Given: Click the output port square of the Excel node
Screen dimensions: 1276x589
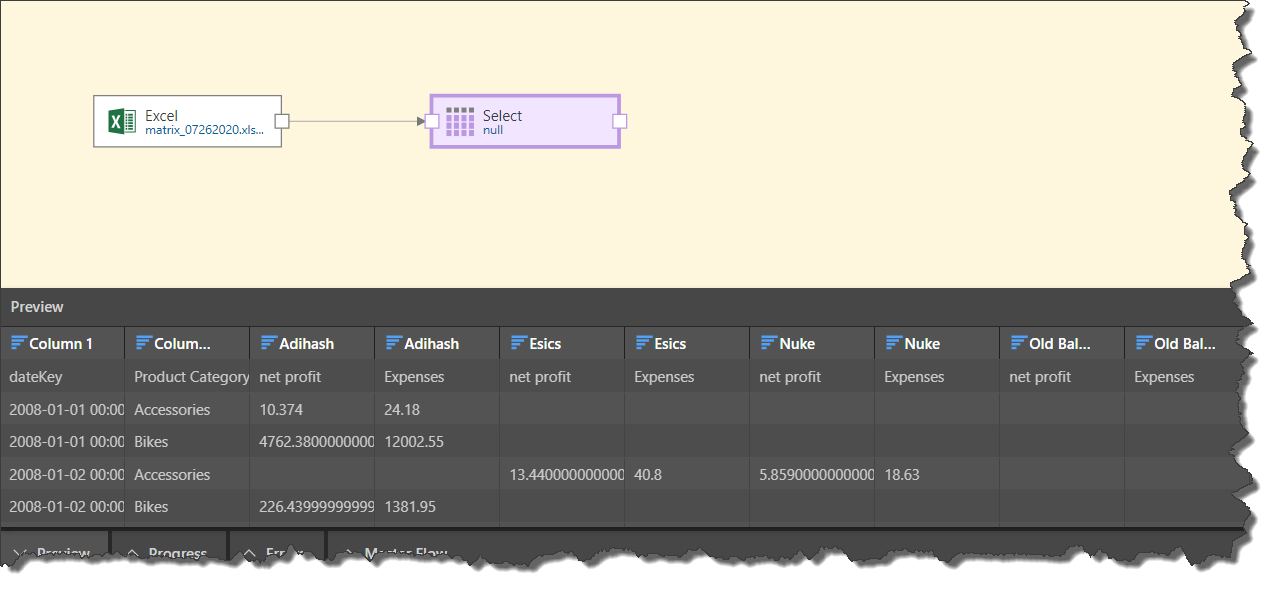Looking at the screenshot, I should 282,121.
